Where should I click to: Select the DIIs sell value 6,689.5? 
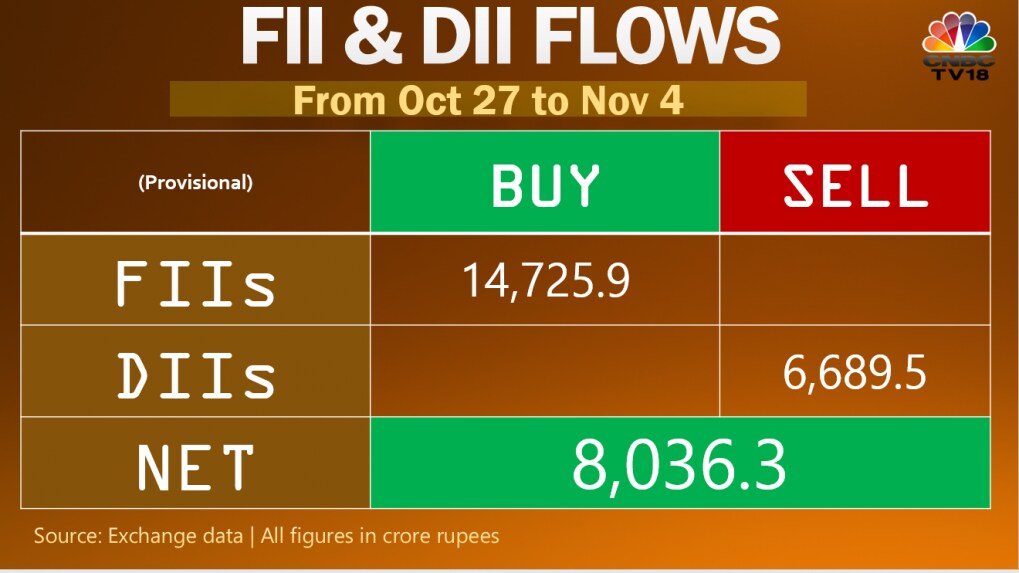[x=855, y=372]
